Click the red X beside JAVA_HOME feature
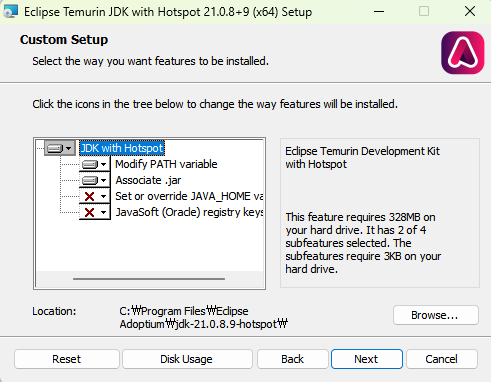The image size is (491, 382). pyautogui.click(x=89, y=196)
